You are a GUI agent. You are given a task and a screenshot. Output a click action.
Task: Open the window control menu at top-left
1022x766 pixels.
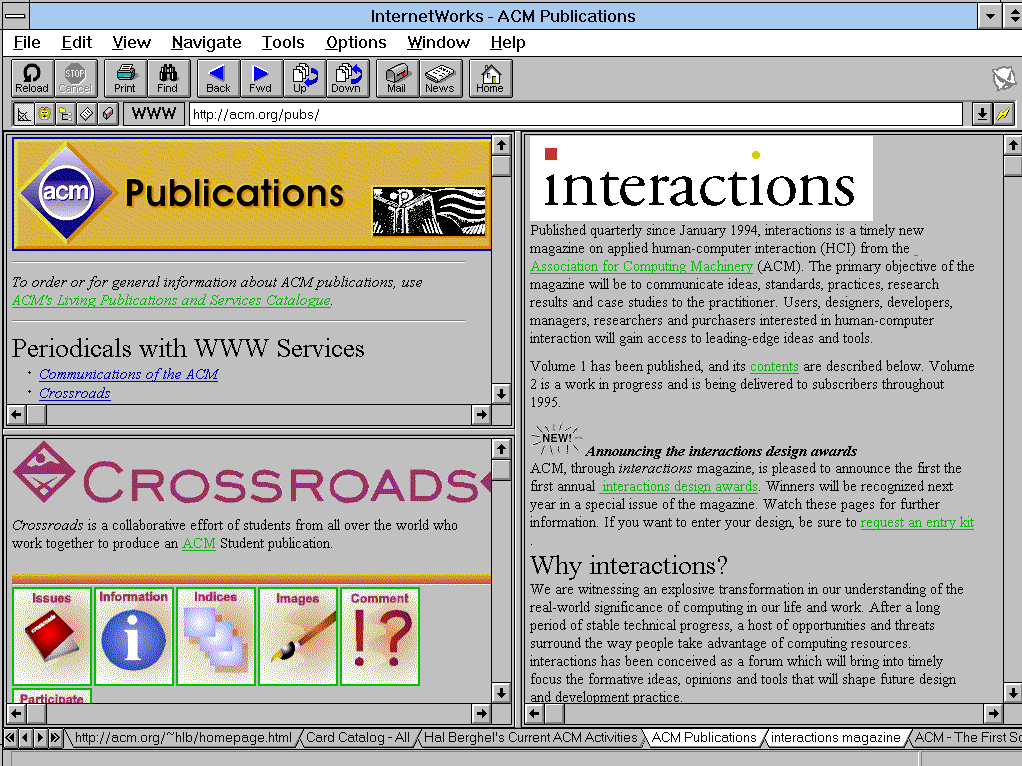(16, 16)
